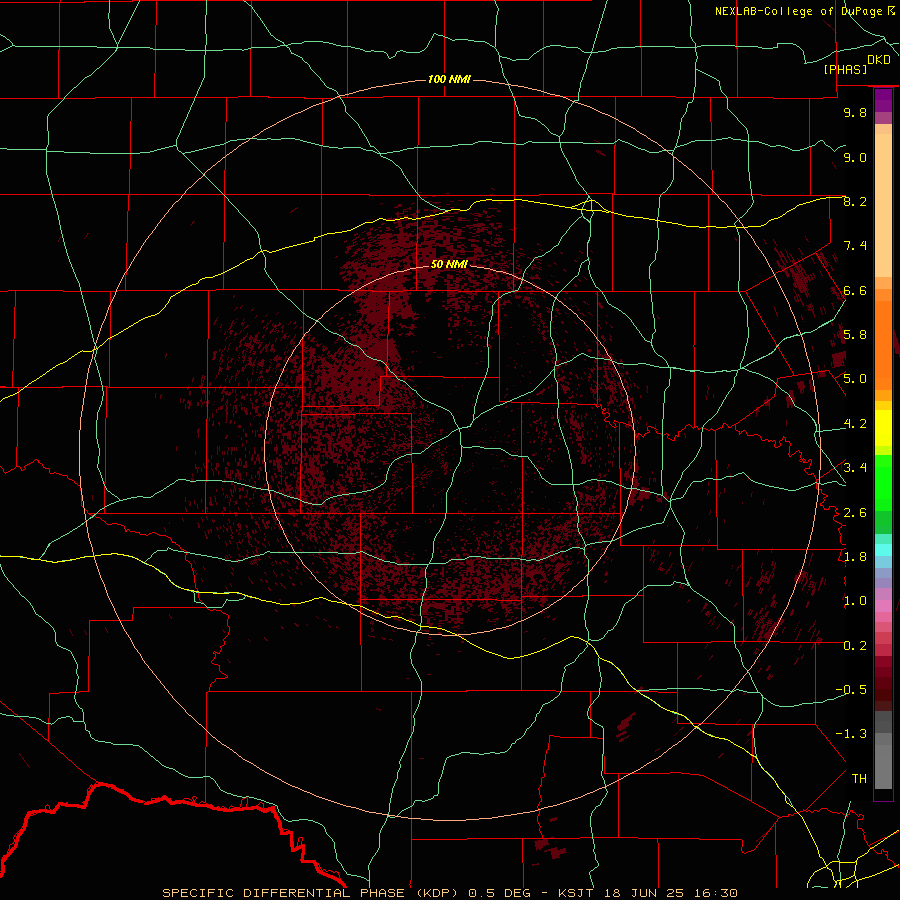
Task: Click the -1.3 scale value
Action: pyautogui.click(x=851, y=734)
